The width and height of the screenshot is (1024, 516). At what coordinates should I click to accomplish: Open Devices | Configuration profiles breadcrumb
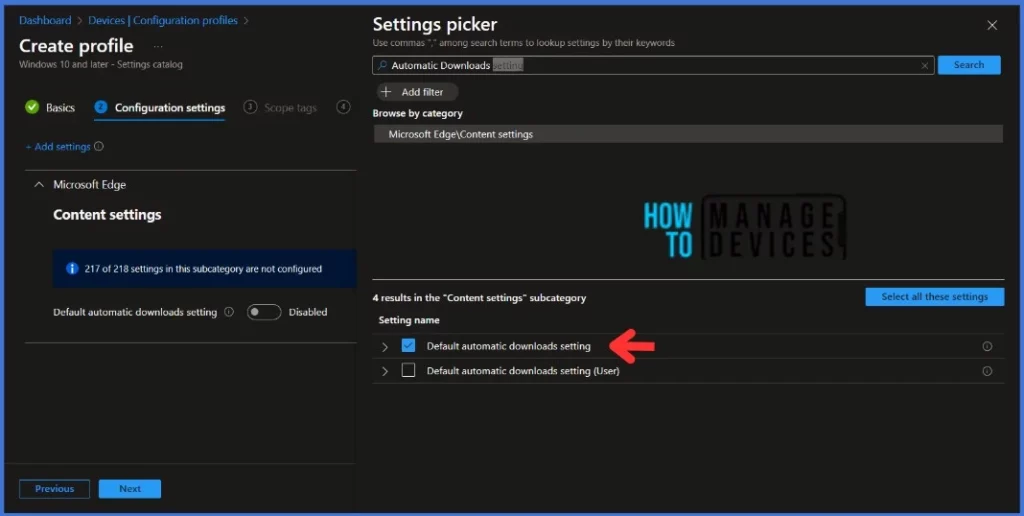click(163, 20)
